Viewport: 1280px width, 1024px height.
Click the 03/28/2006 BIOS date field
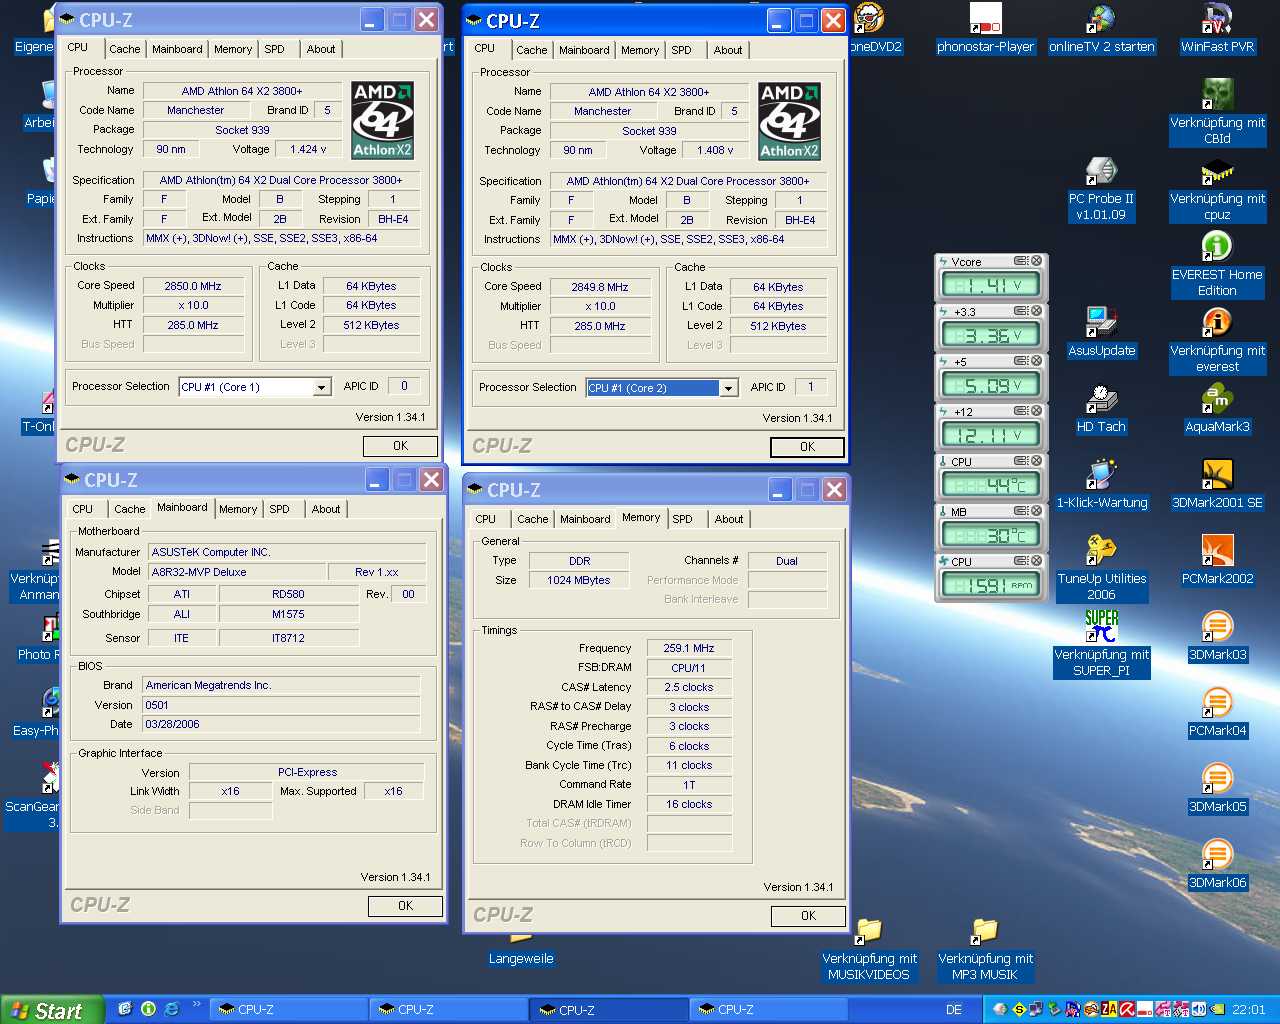281,724
